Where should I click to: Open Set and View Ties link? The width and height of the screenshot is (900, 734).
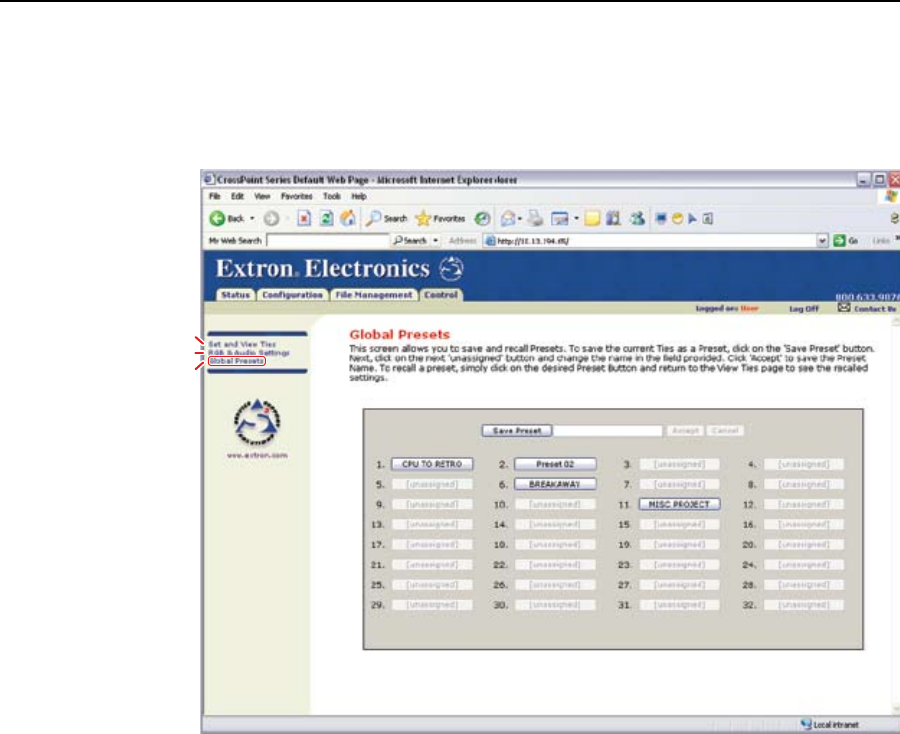pyautogui.click(x=236, y=344)
